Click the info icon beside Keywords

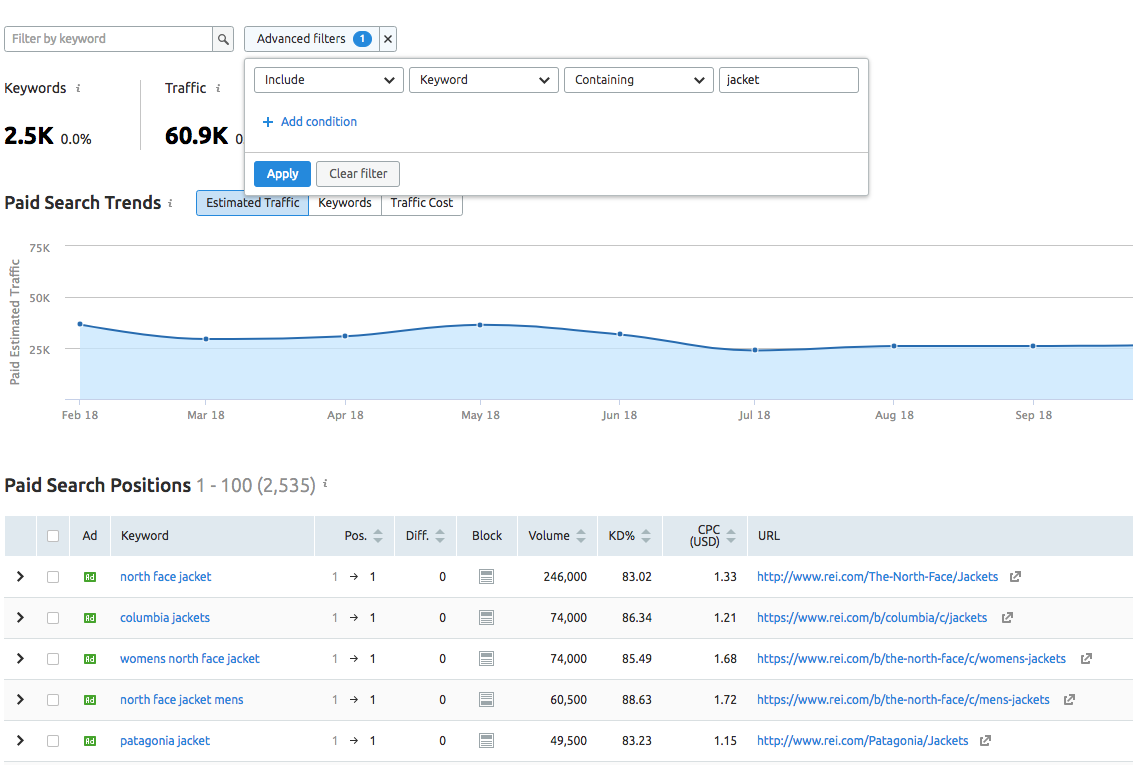point(78,88)
